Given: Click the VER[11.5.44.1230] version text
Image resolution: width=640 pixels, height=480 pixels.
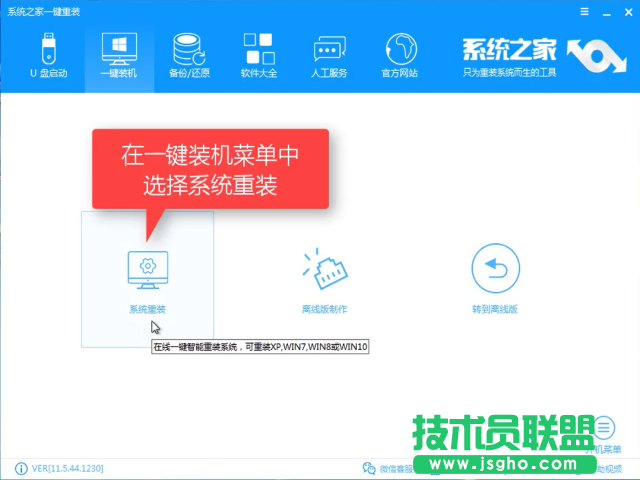Looking at the screenshot, I should tap(68, 468).
